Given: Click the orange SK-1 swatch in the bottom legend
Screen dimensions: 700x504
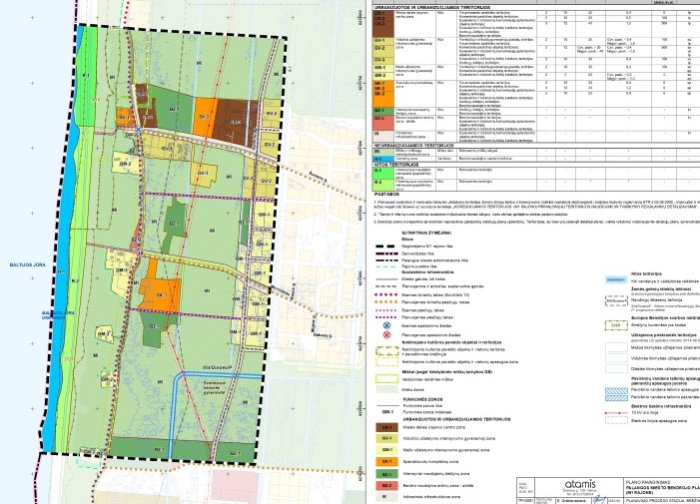Looking at the screenshot, I should (x=387, y=462).
